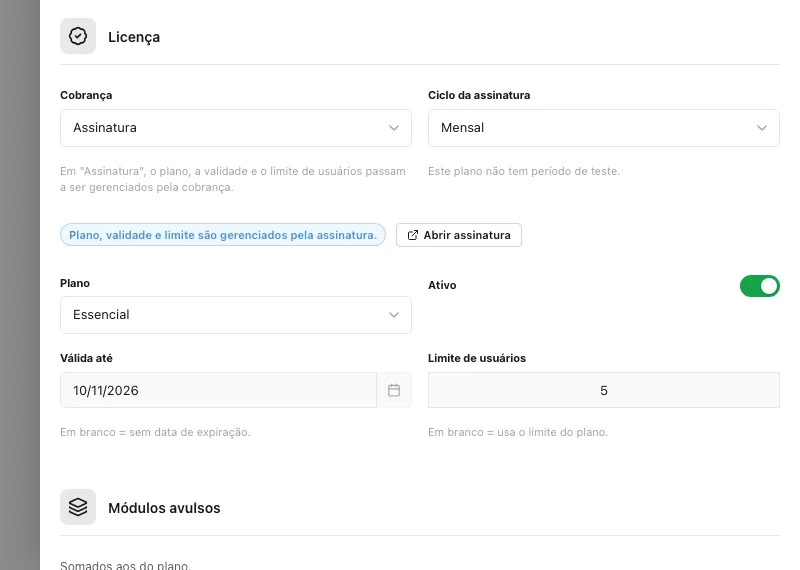Open the Ciclo da assinatura dropdown

point(604,128)
